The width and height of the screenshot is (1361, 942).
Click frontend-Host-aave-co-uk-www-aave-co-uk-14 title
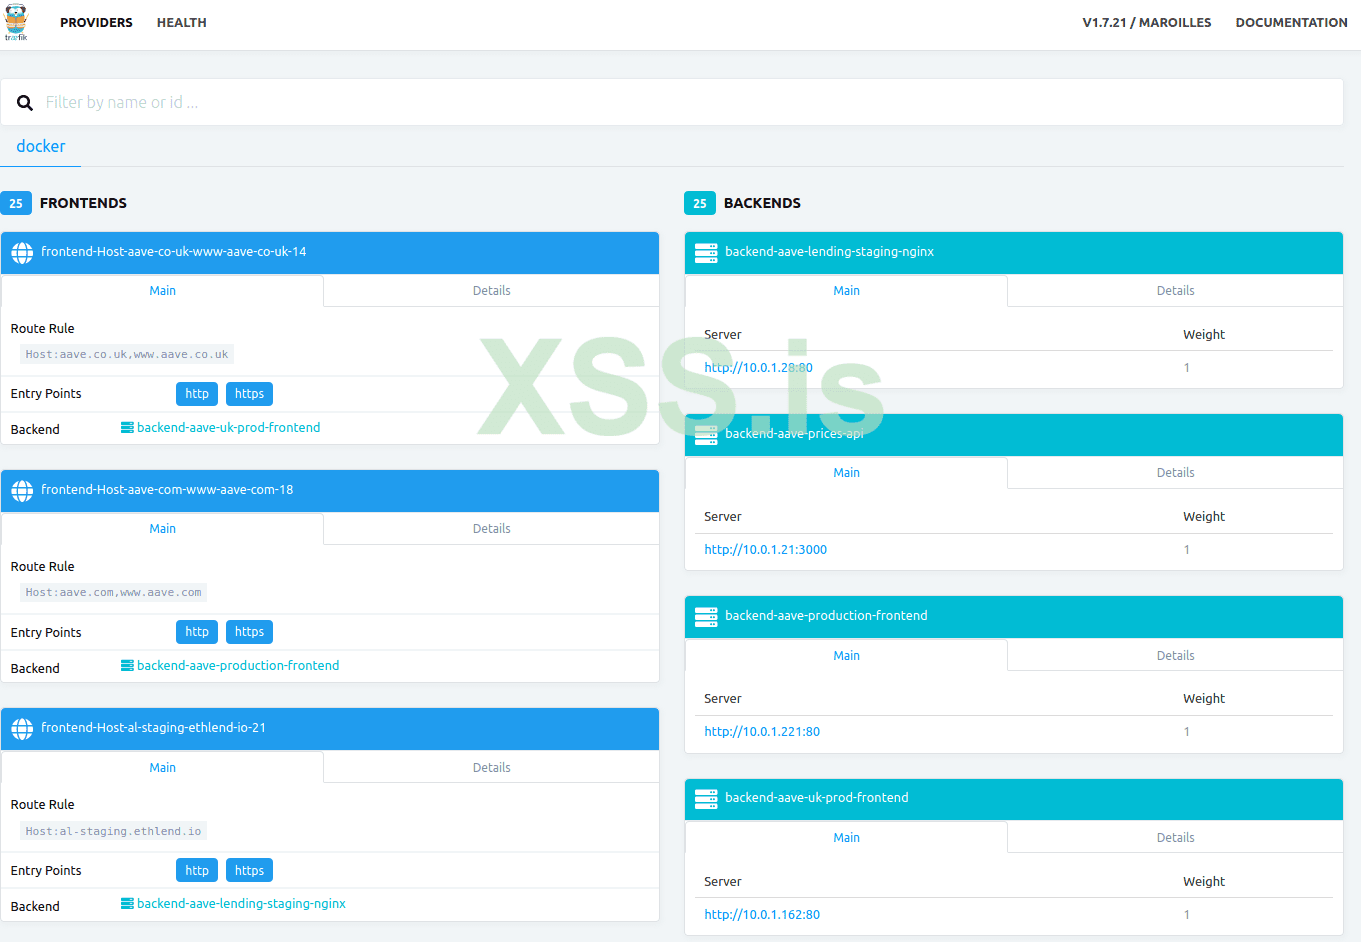point(174,252)
